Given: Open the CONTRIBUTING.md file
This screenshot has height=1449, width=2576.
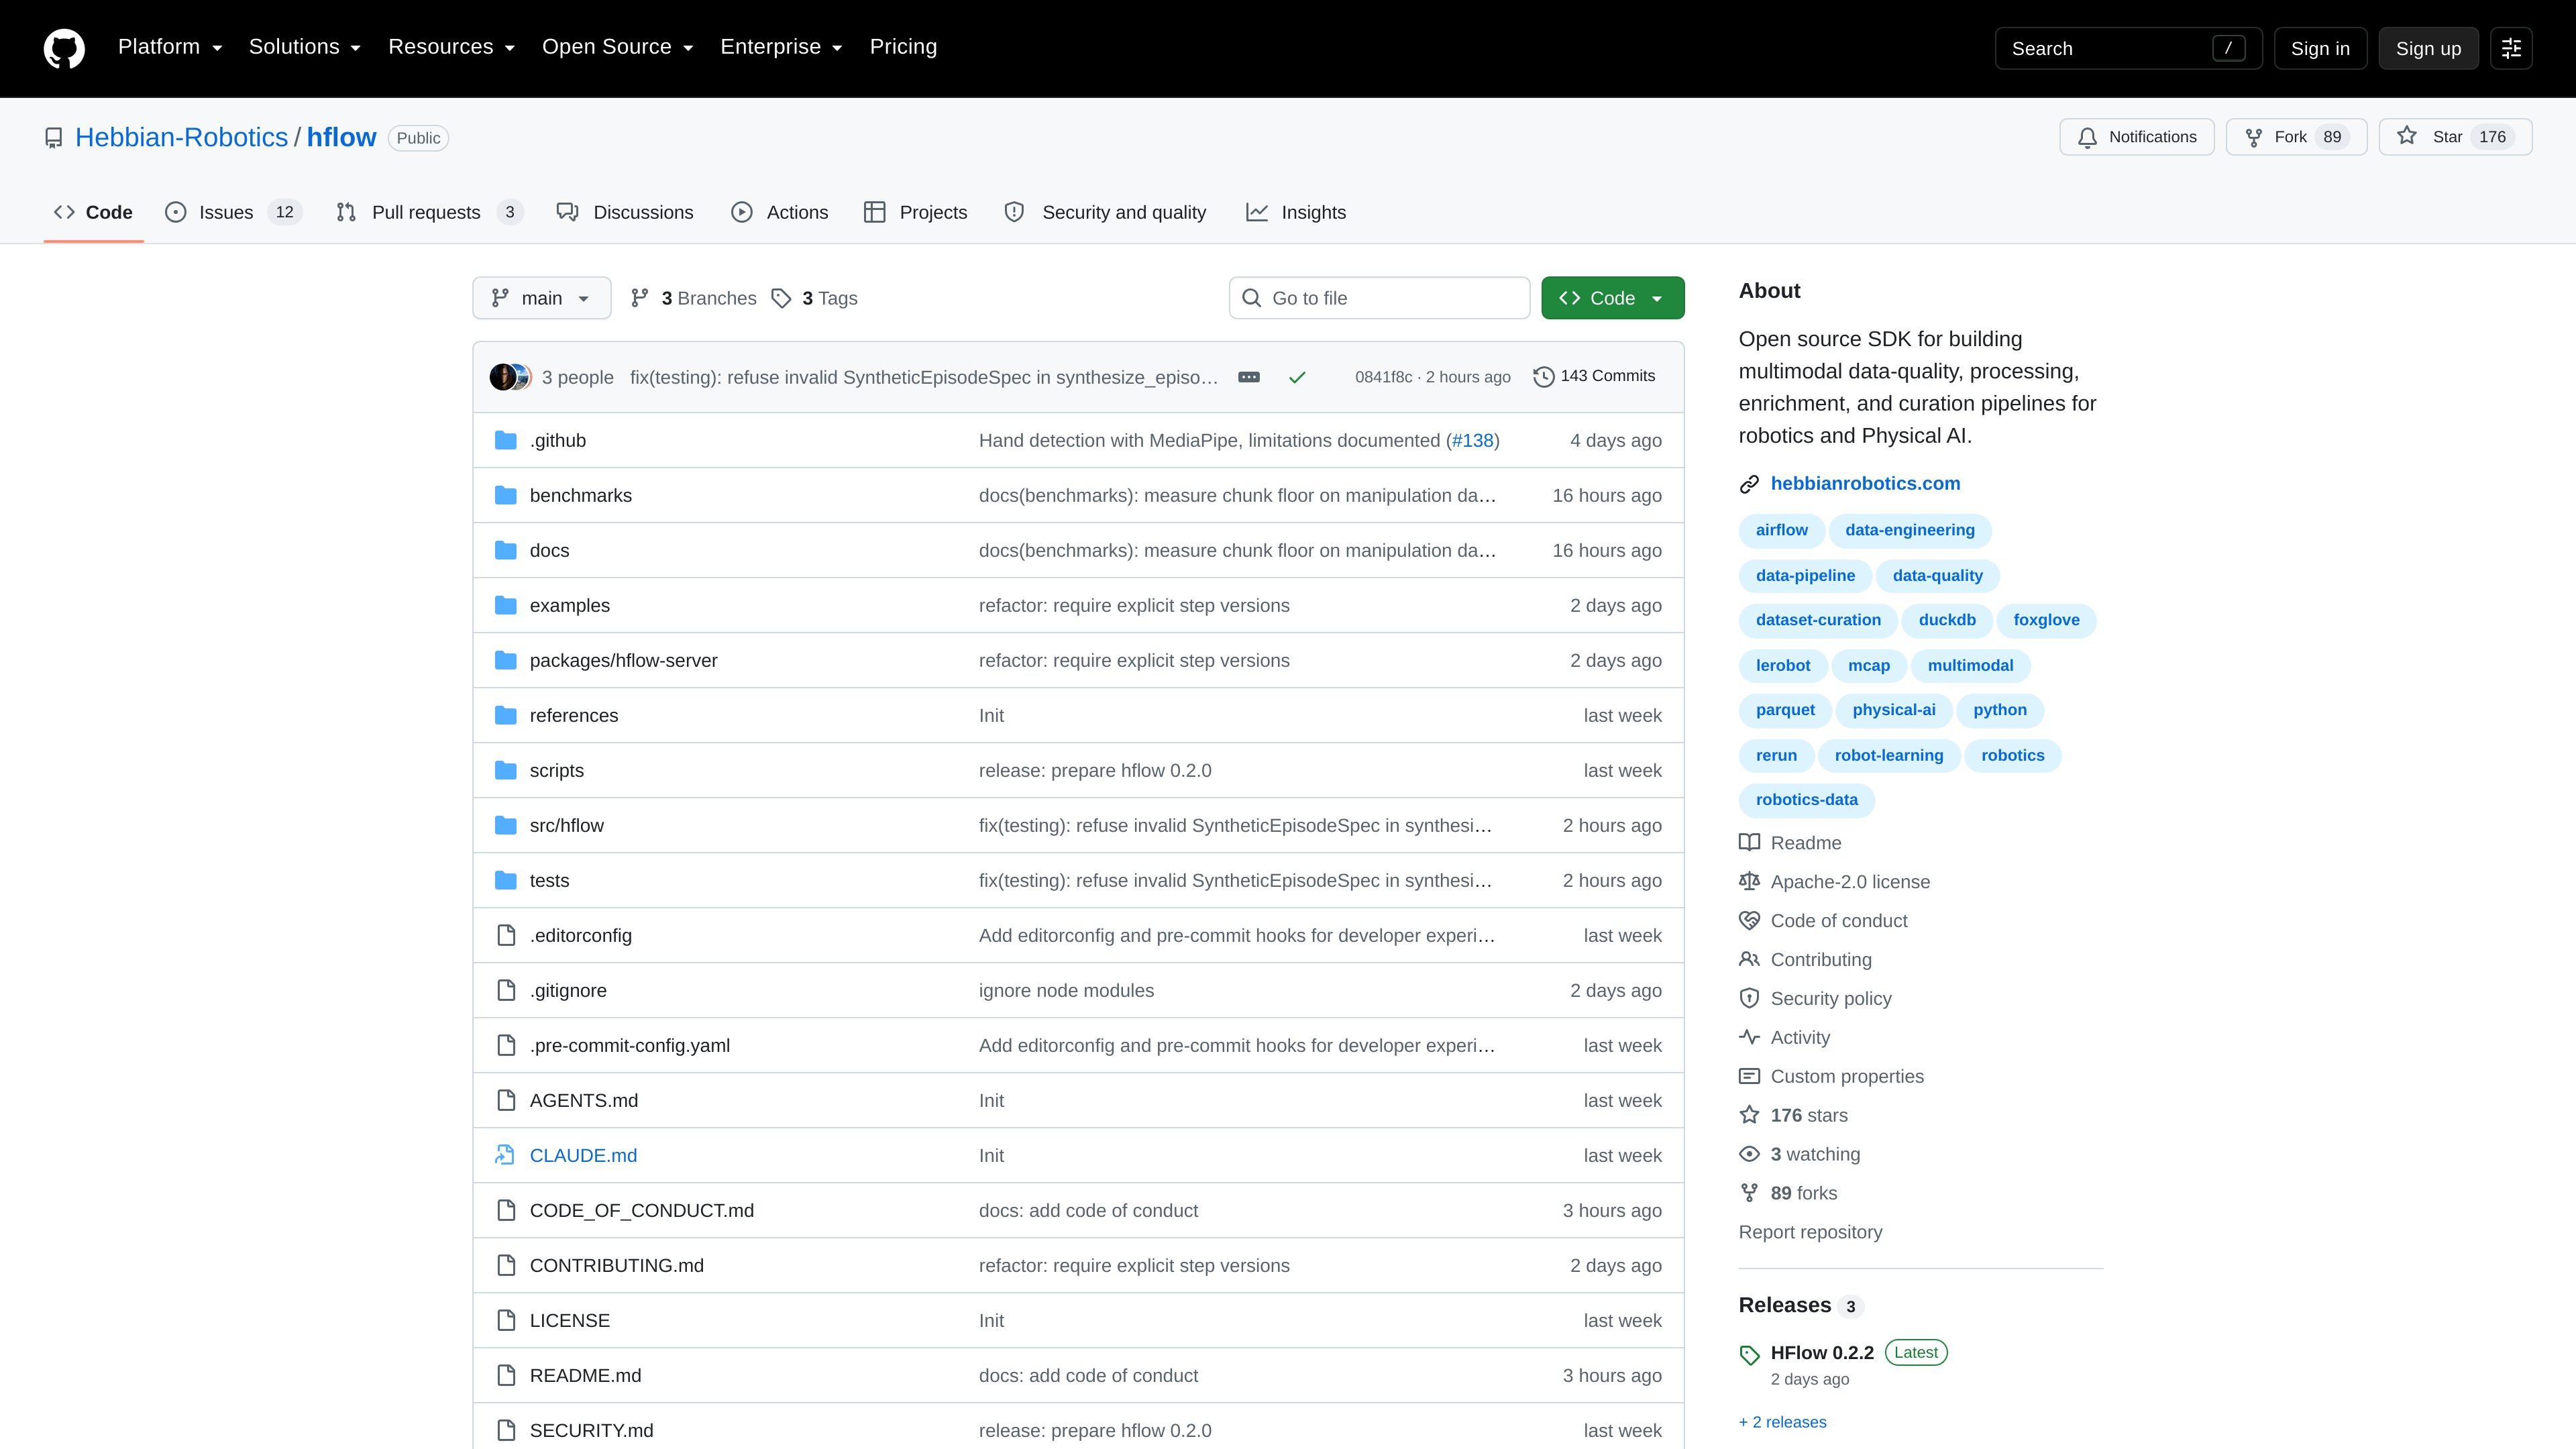Looking at the screenshot, I should click(617, 1265).
